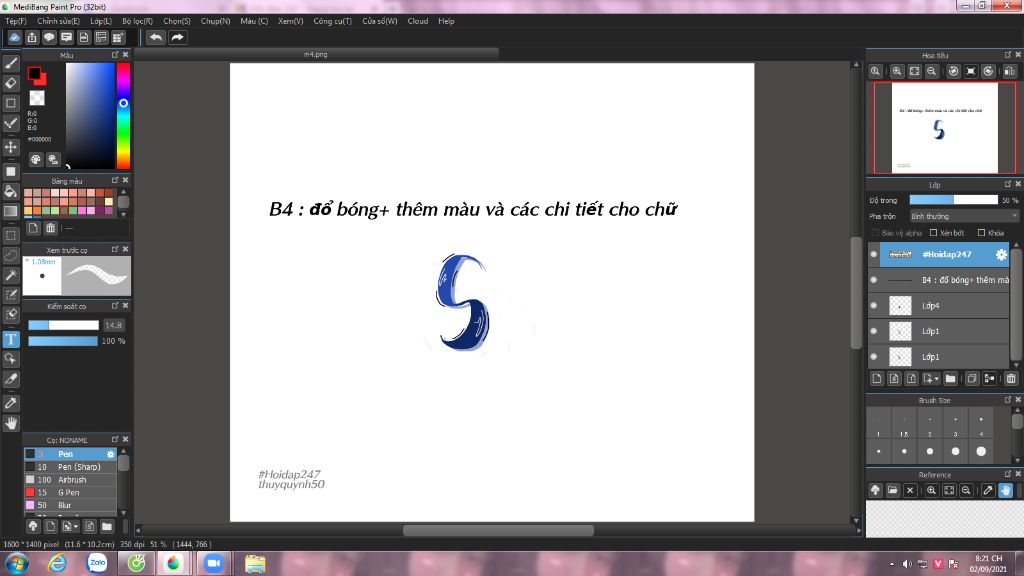The height and width of the screenshot is (576, 1024).
Task: Open brush add dropdown in brush panel
Action: (x=70, y=526)
